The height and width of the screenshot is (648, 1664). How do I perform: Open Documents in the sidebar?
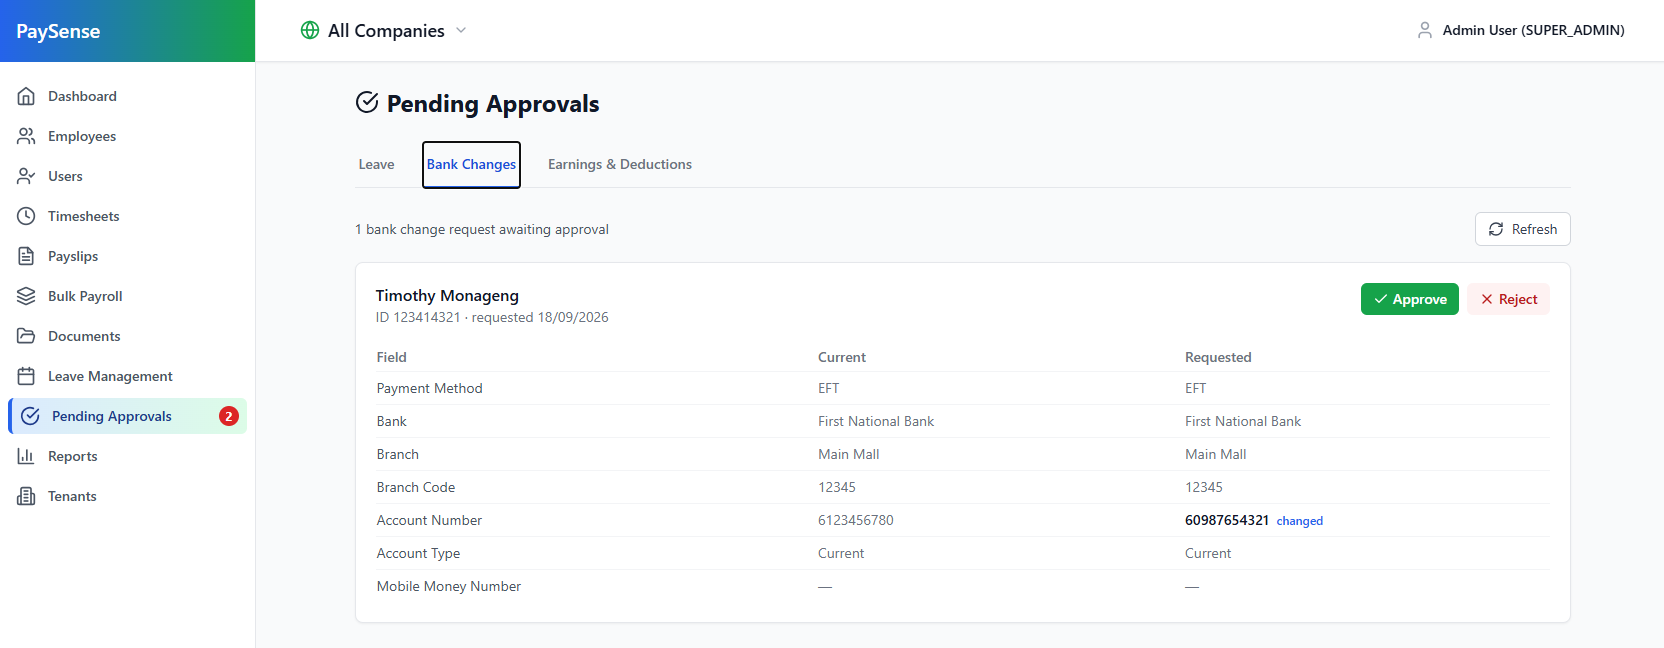click(x=127, y=336)
